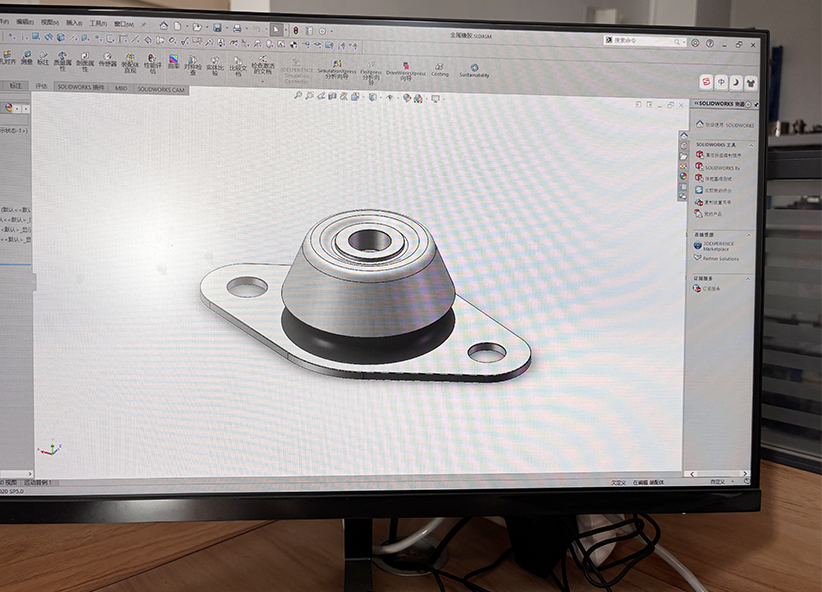
Task: Collapse the 订阅服务 section
Action: pyautogui.click(x=748, y=278)
